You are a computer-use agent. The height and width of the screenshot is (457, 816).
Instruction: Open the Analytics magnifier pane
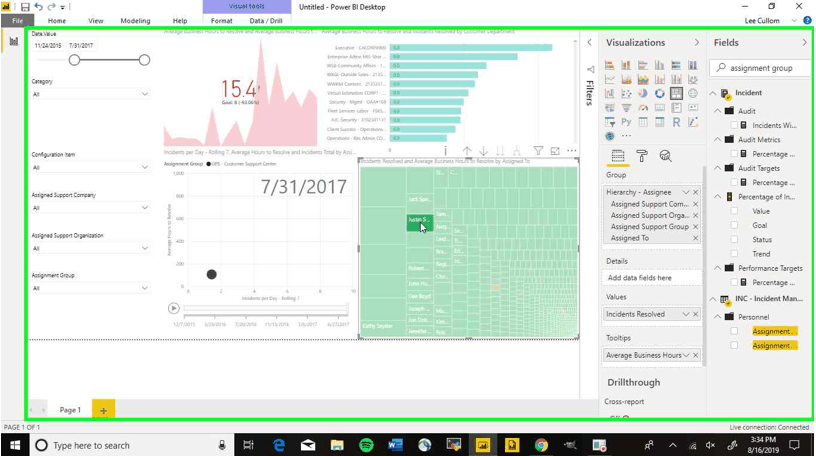[666, 156]
